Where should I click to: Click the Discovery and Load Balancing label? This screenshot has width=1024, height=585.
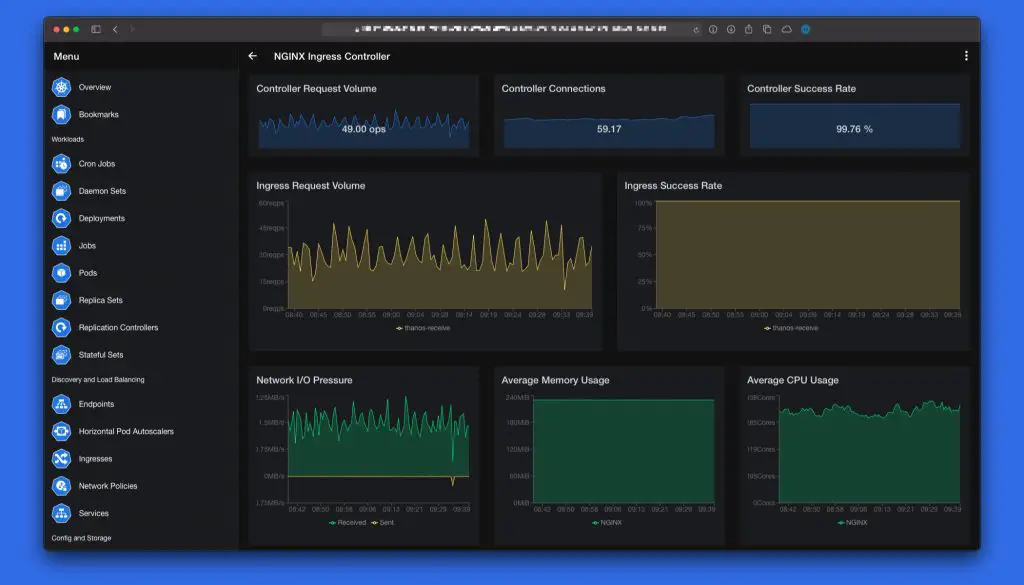click(x=98, y=379)
